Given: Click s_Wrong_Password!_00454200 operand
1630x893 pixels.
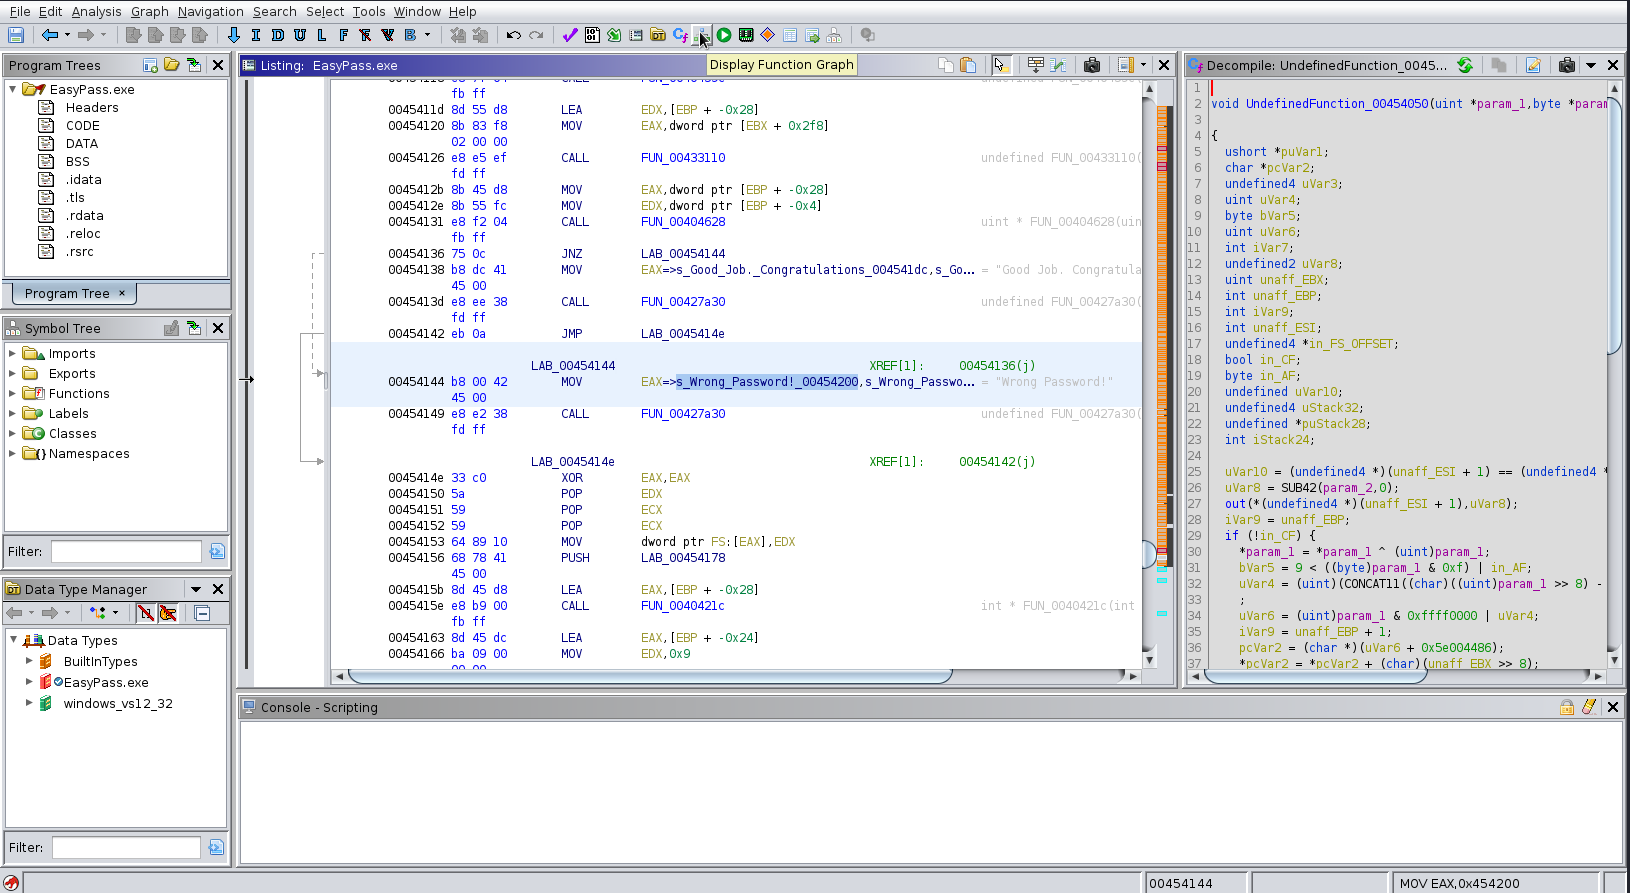Looking at the screenshot, I should [x=767, y=382].
